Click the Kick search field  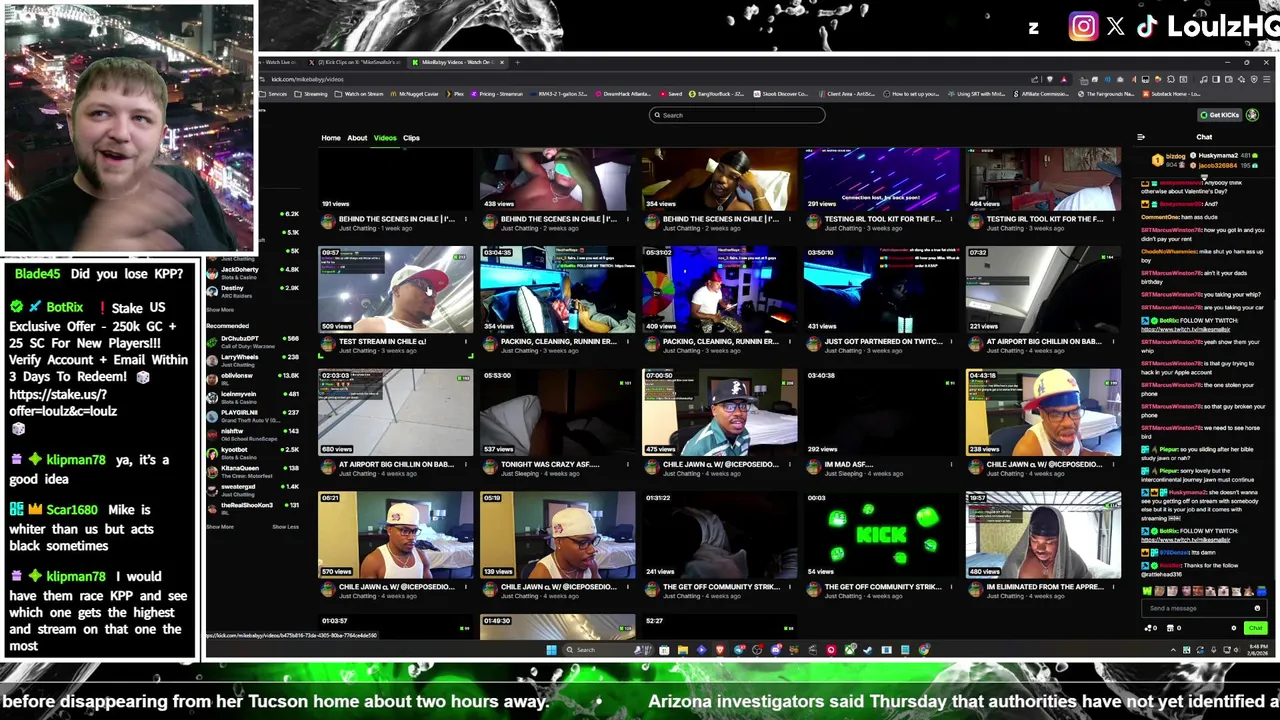click(x=737, y=115)
